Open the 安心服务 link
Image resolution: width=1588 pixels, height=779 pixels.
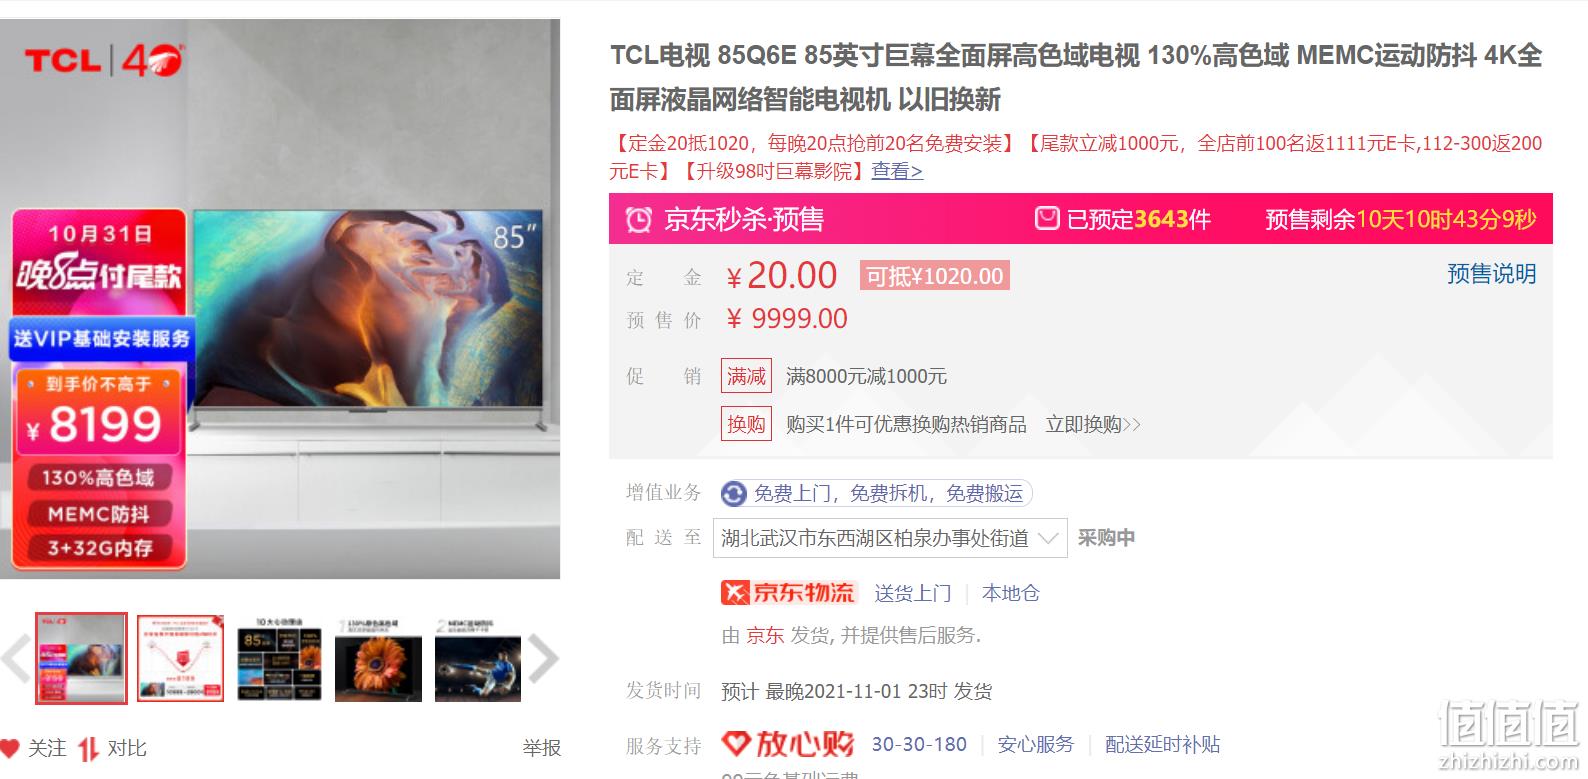coord(1035,744)
